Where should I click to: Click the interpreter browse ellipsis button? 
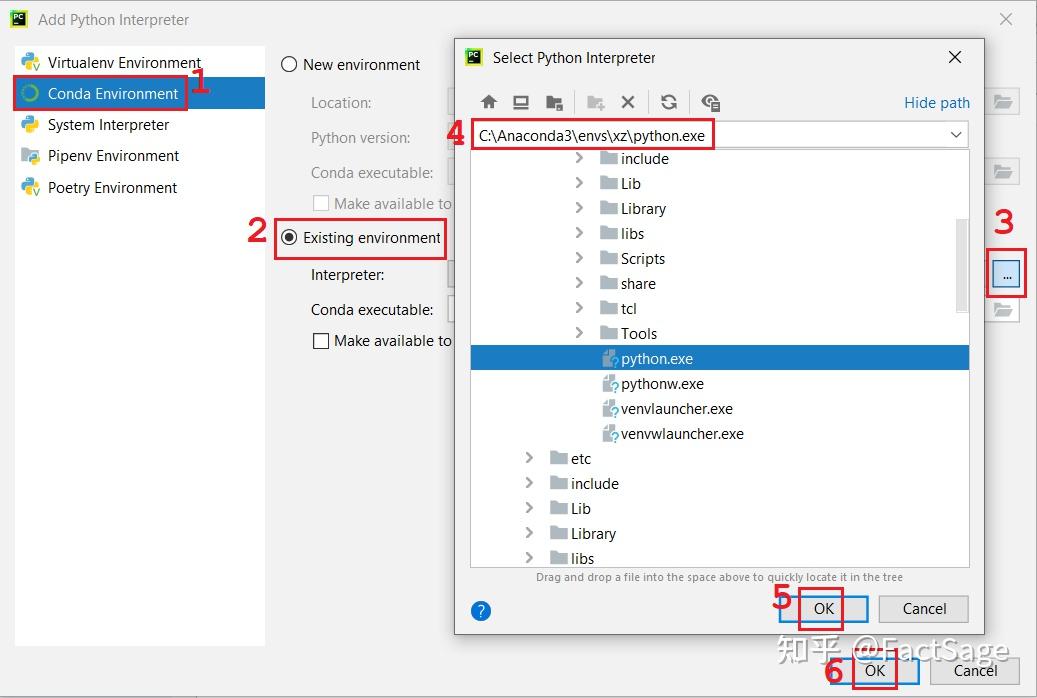[1007, 273]
